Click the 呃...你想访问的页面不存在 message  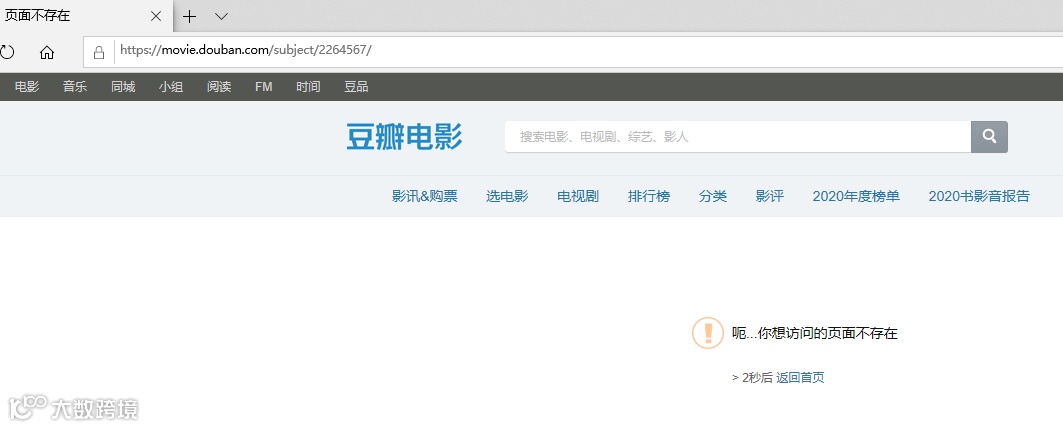(x=815, y=334)
